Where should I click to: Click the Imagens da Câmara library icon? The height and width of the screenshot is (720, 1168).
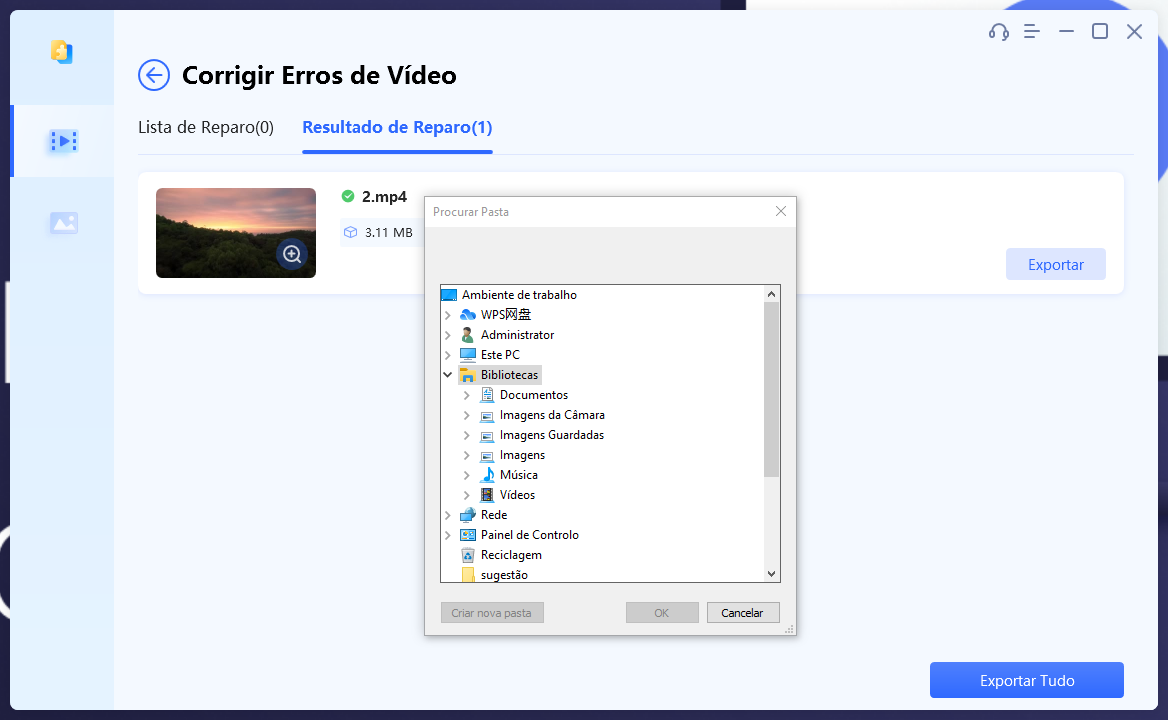(487, 415)
